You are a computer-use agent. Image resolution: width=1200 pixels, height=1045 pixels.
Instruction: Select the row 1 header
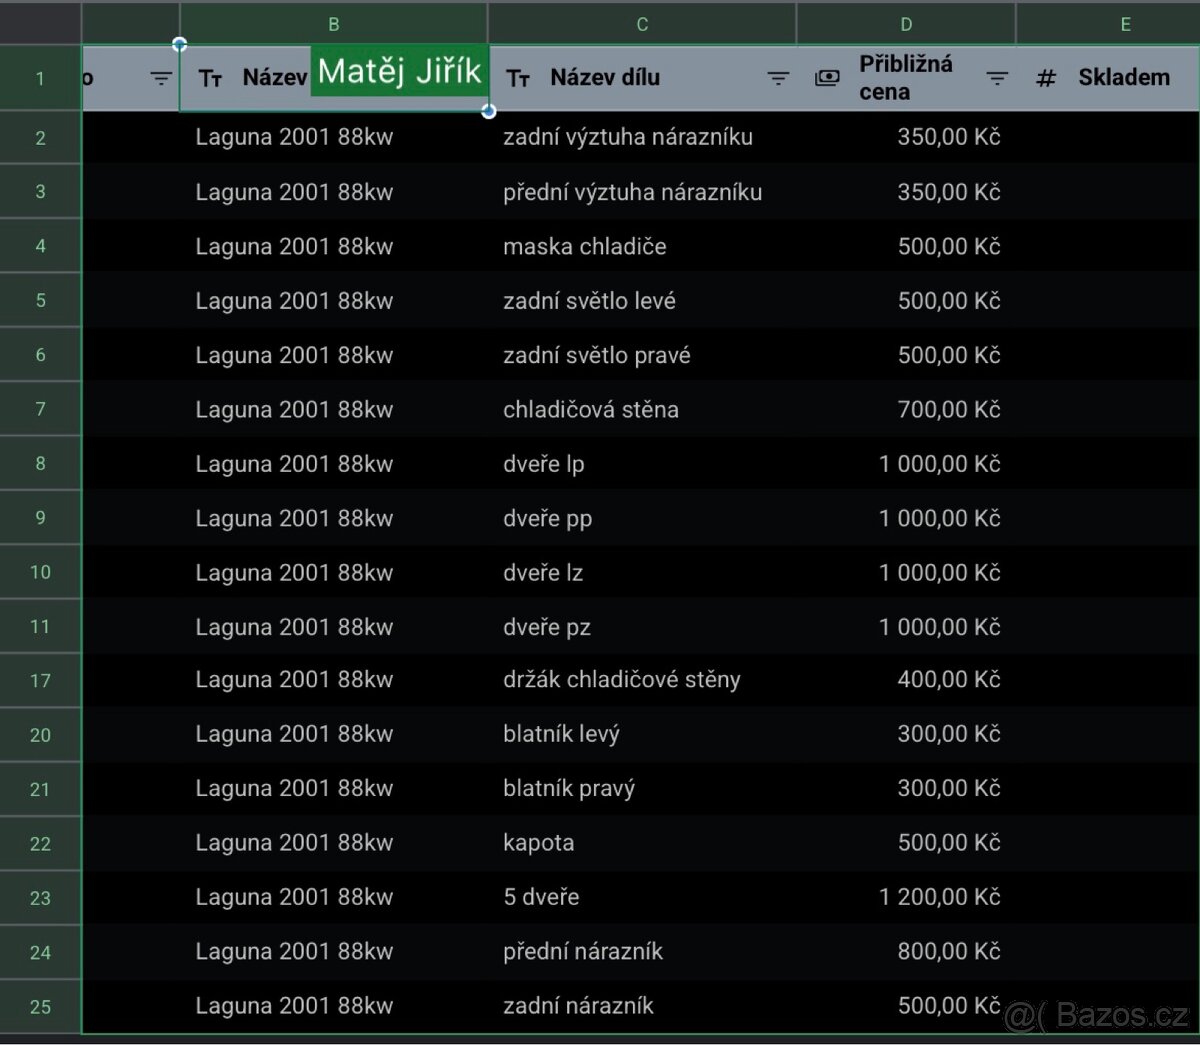(x=40, y=78)
